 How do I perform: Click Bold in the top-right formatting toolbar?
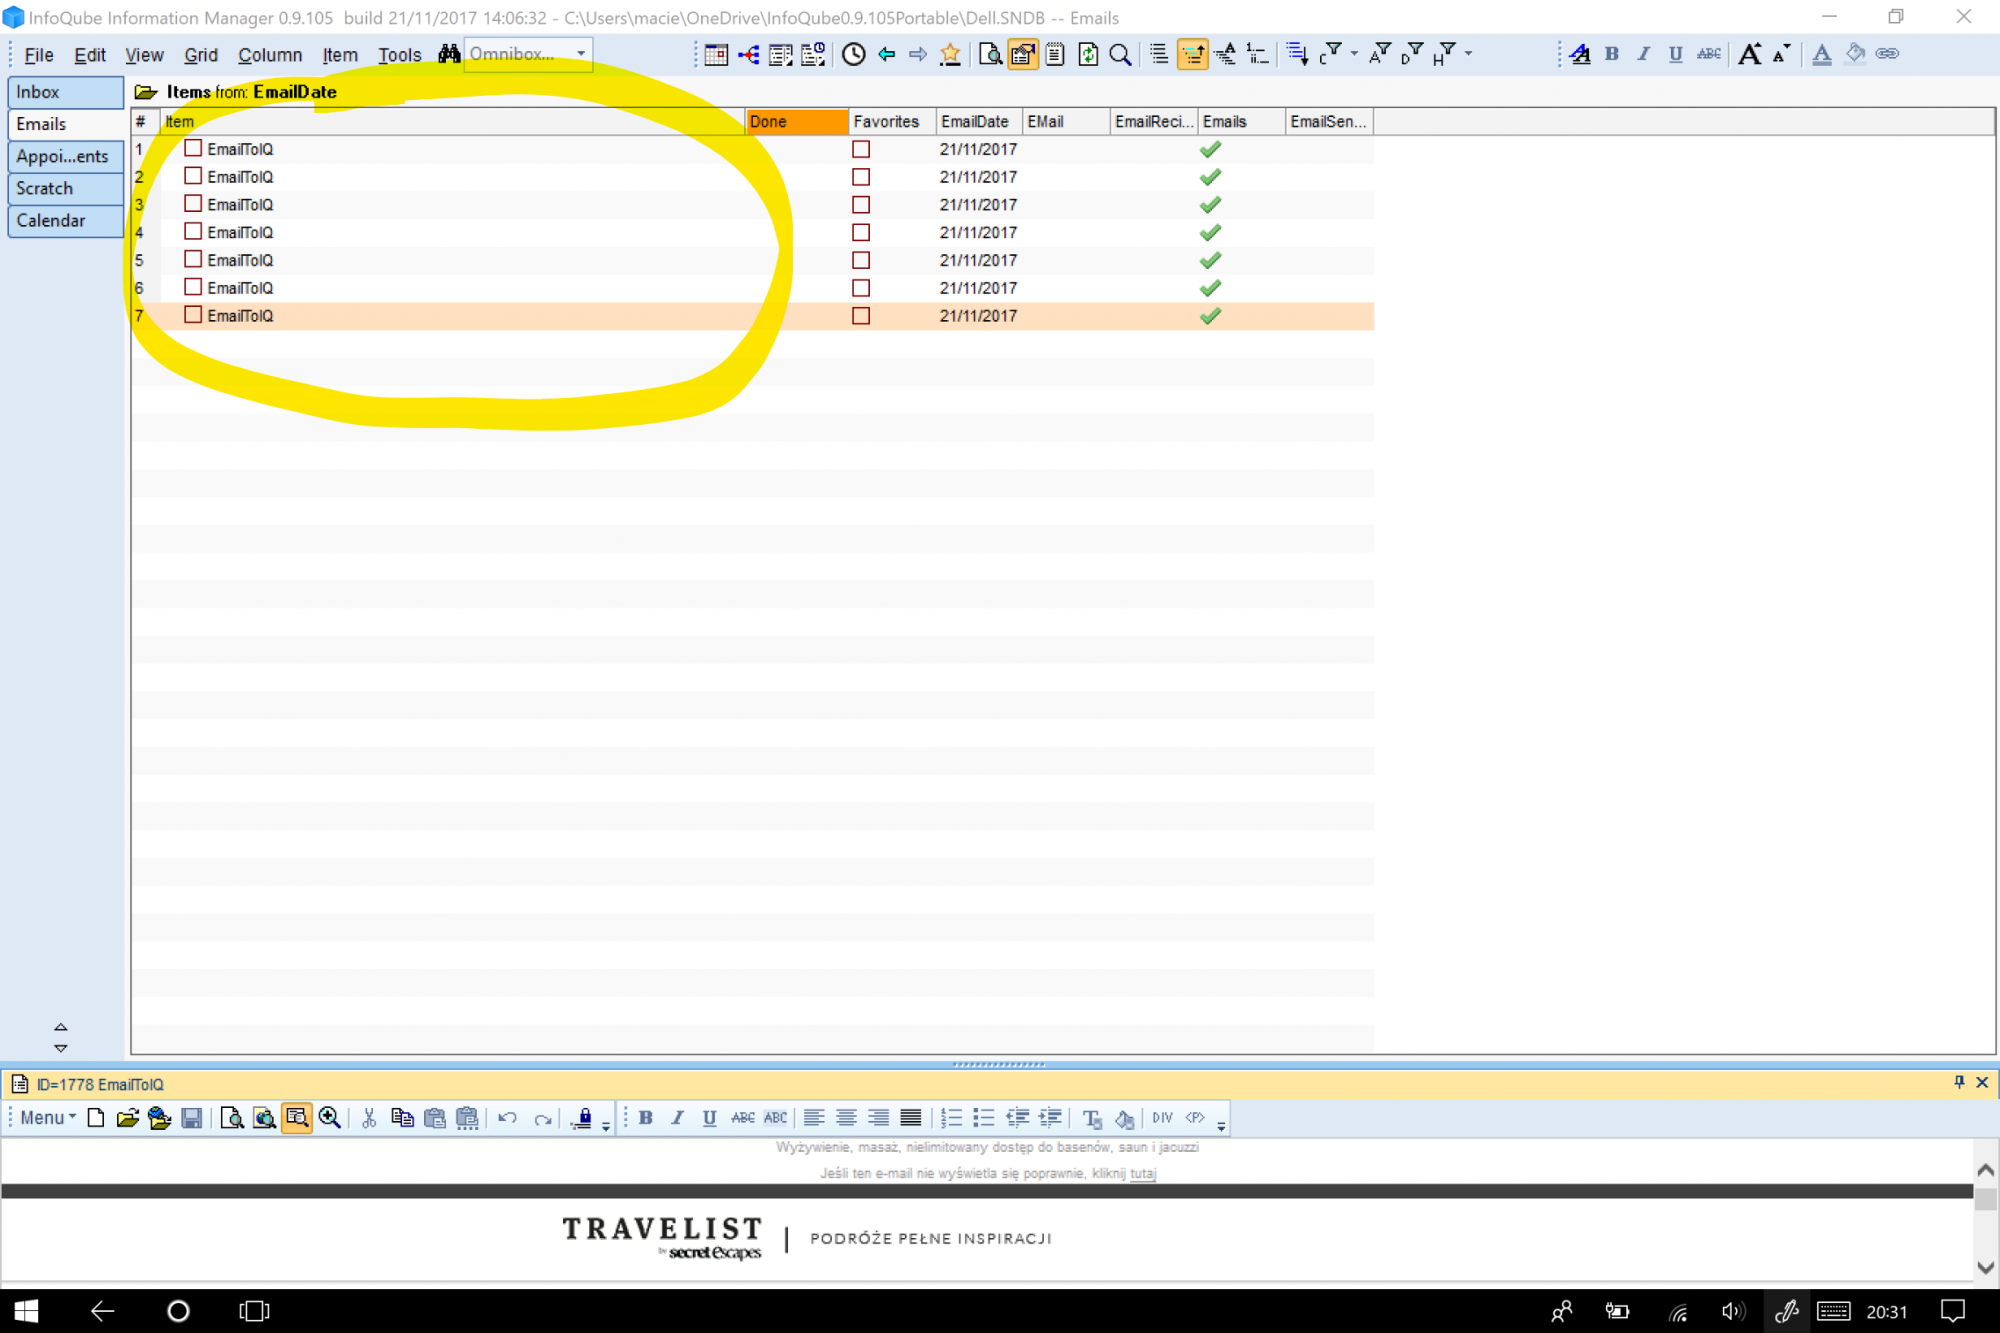[1611, 55]
